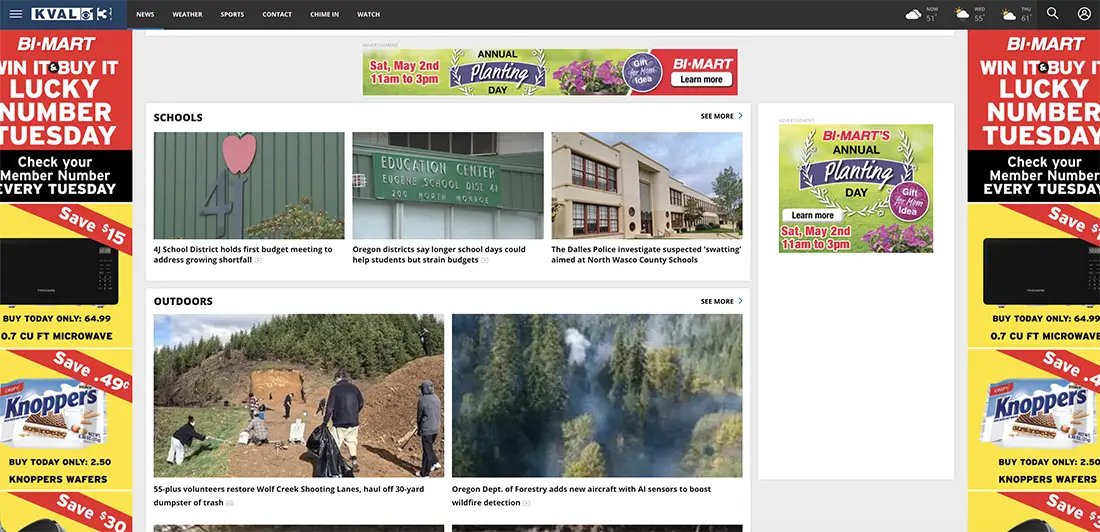The width and height of the screenshot is (1100, 532).
Task: Select the NEWS menu item
Action: coord(145,14)
